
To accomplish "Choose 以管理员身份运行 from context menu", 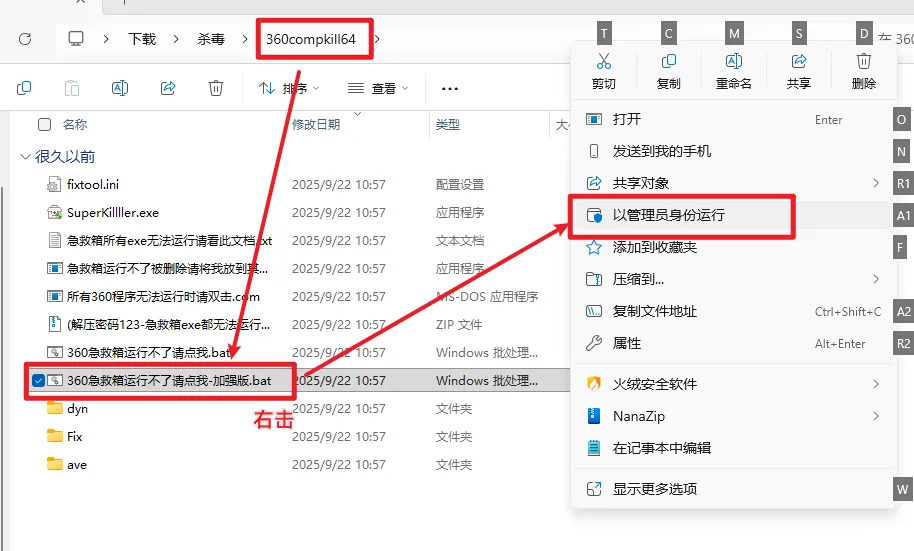I will coord(733,215).
